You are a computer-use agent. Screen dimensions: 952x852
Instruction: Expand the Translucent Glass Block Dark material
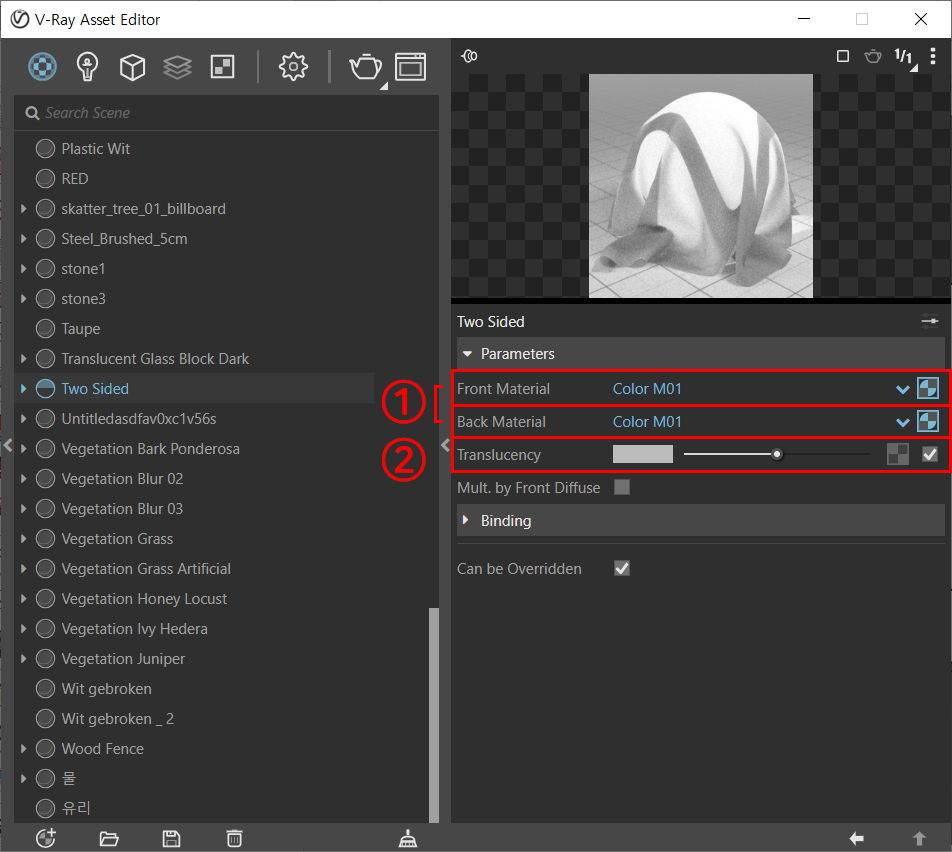(23, 358)
